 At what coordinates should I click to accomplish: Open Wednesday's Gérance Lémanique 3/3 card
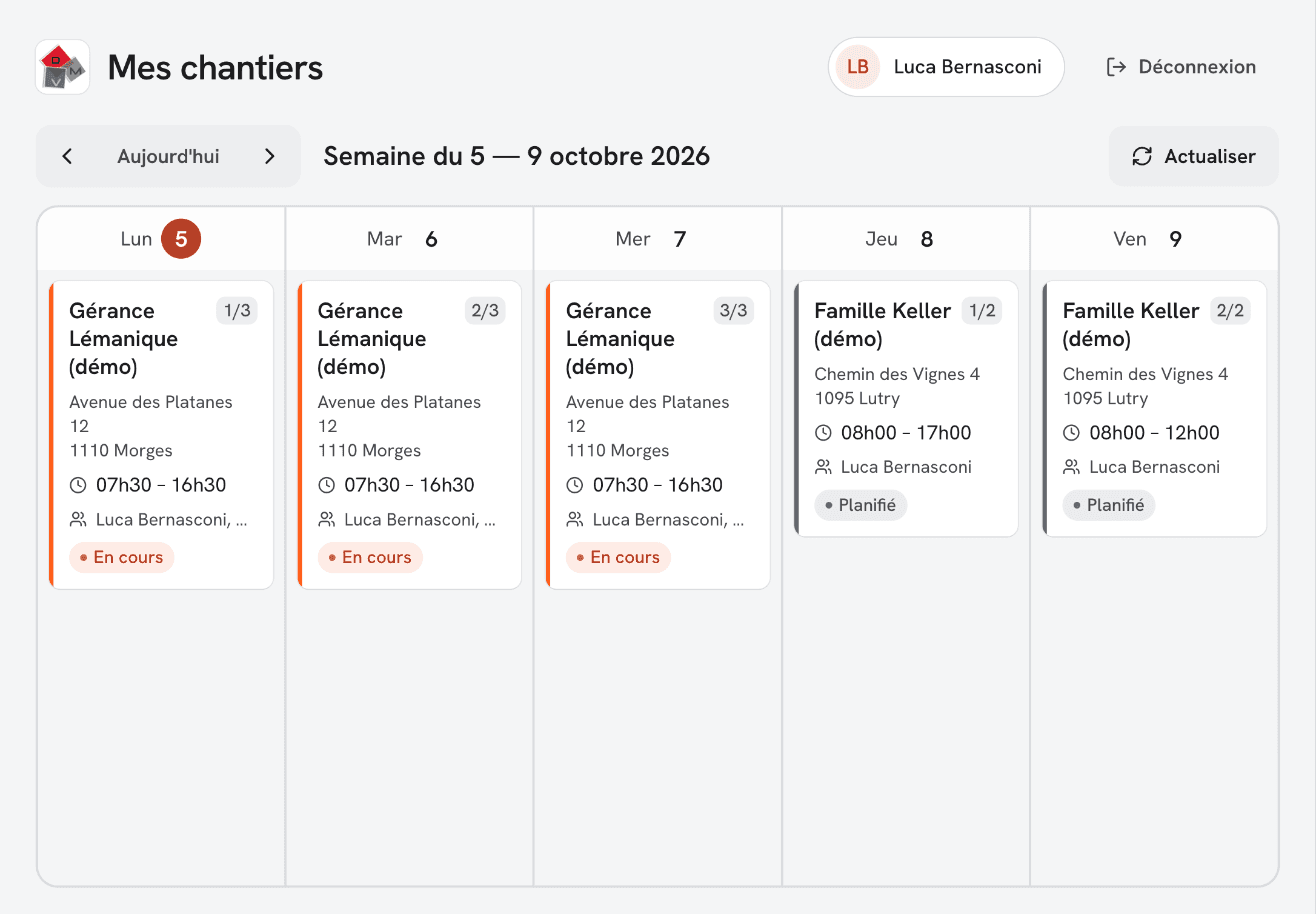pyautogui.click(x=658, y=435)
